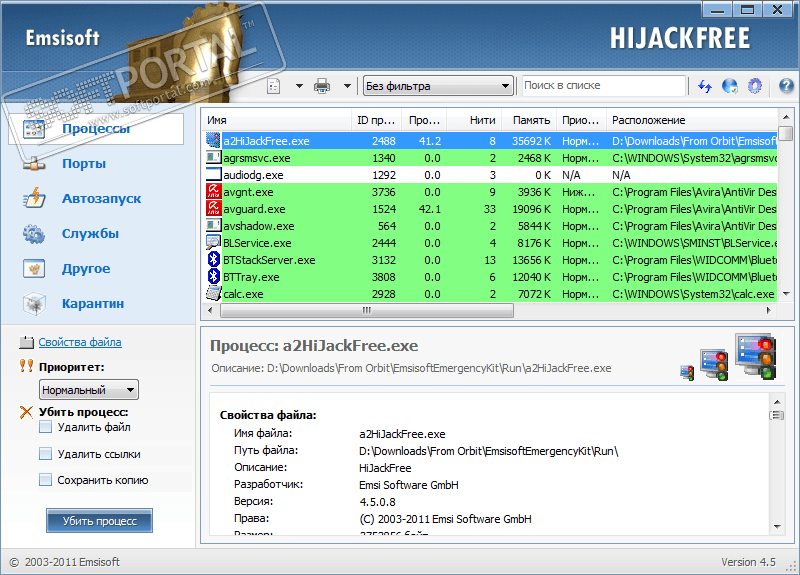The height and width of the screenshot is (575, 800).
Task: Select the BLService.exe process row
Action: (491, 243)
